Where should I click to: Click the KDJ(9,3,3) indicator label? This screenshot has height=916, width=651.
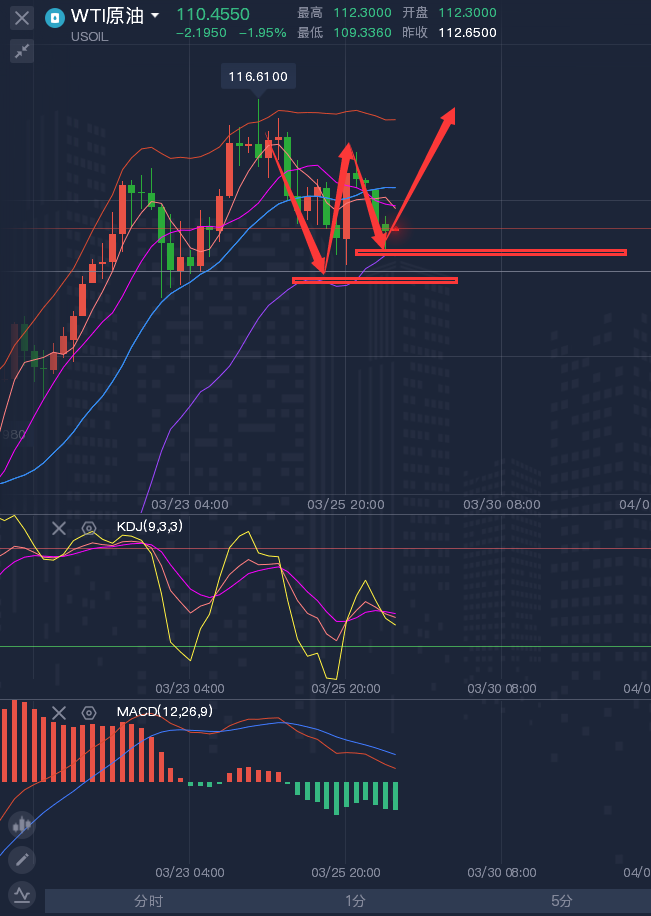[150, 527]
